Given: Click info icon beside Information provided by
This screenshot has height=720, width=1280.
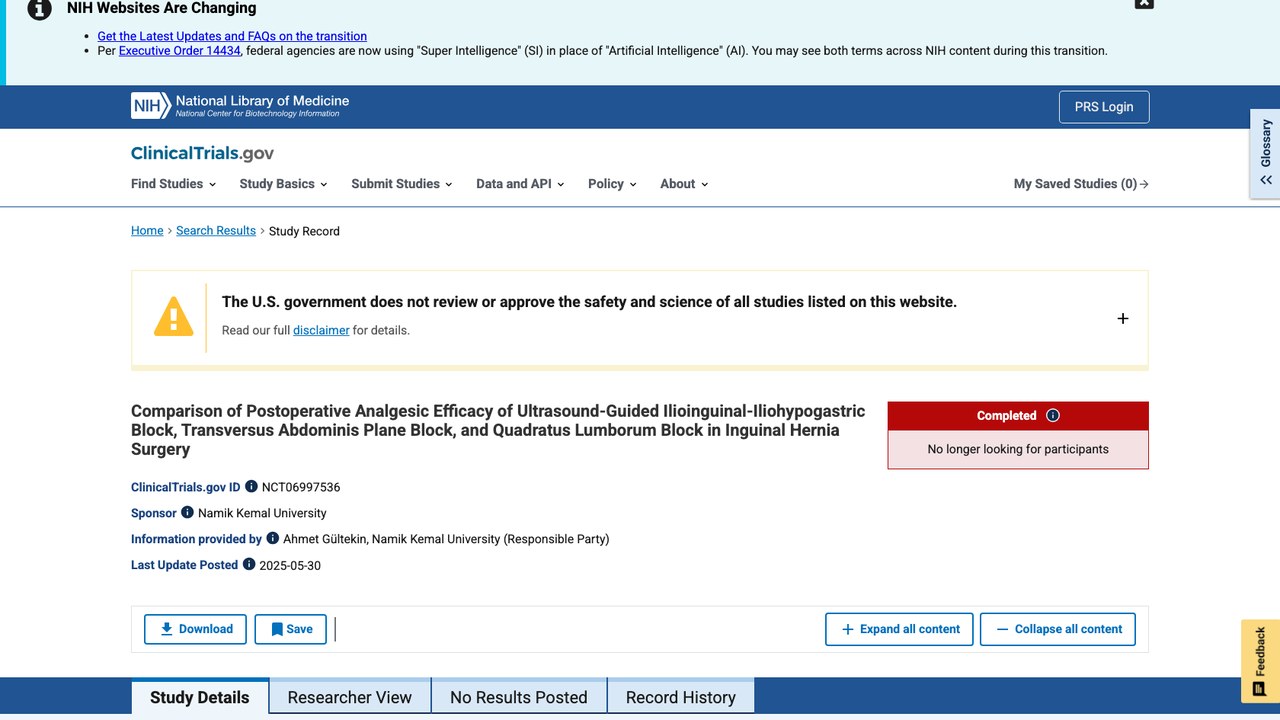Looking at the screenshot, I should [272, 538].
